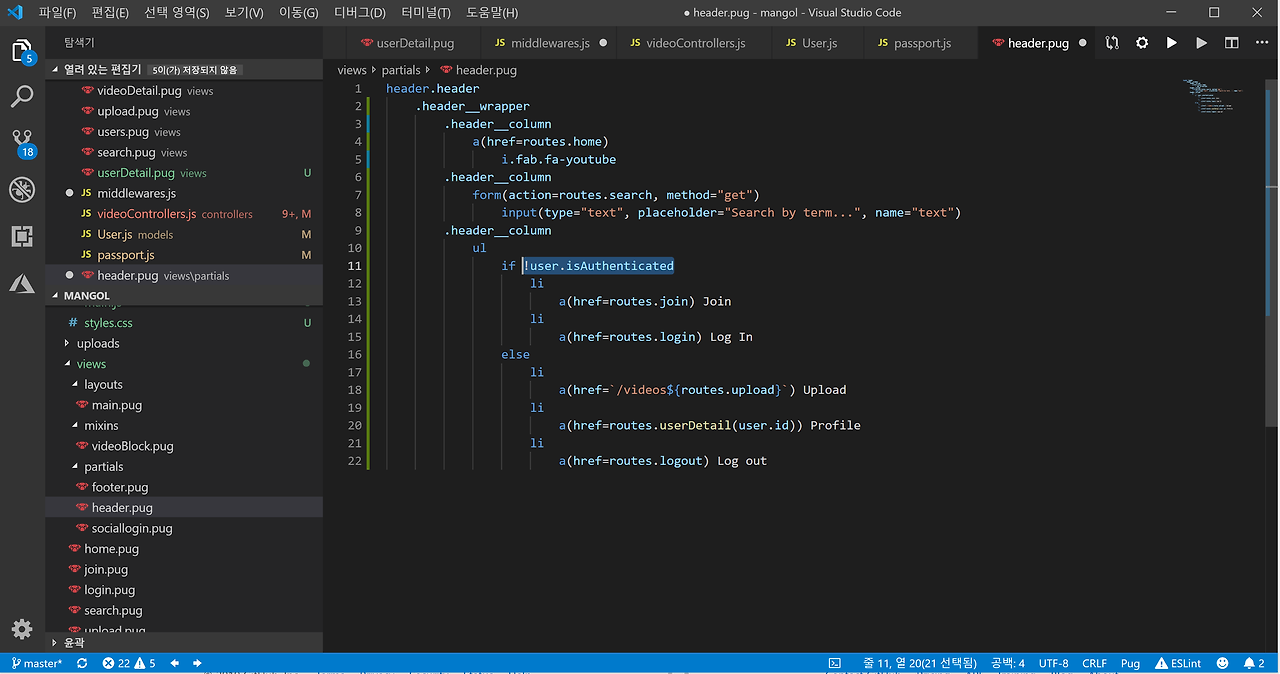This screenshot has height=674, width=1280.
Task: Open the Search view in activity bar
Action: click(22, 97)
